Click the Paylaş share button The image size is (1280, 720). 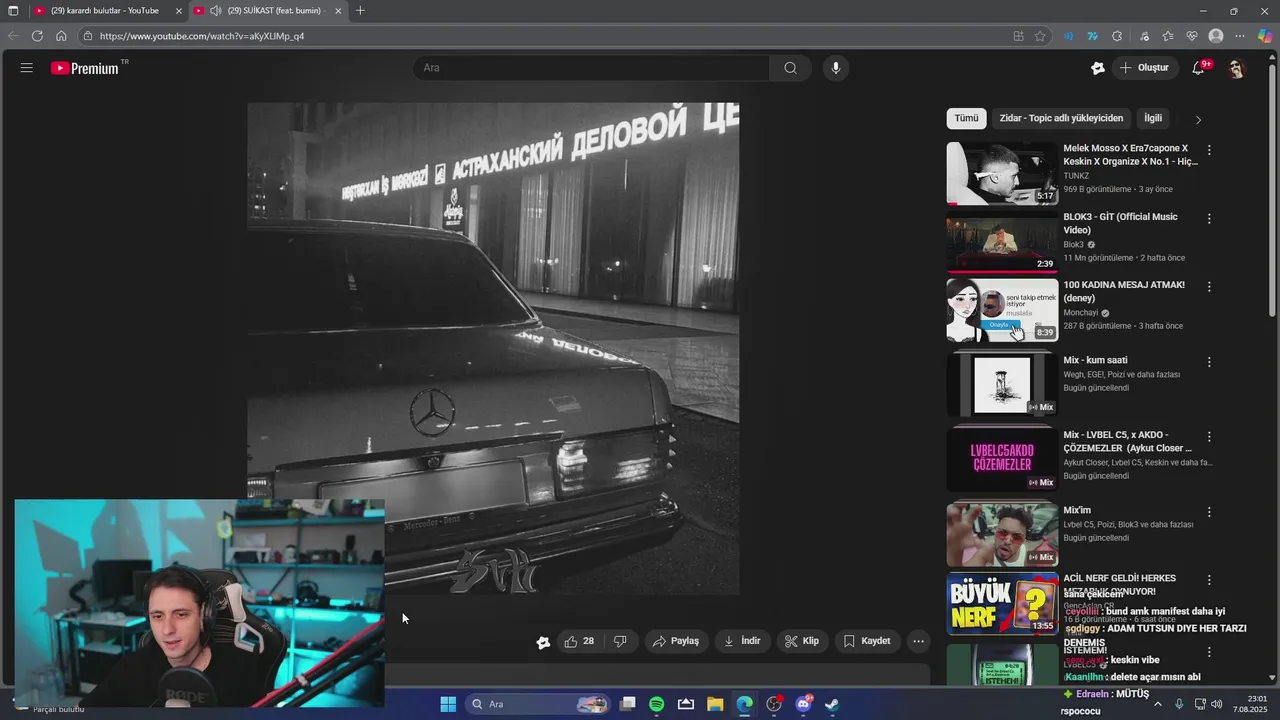tap(676, 641)
